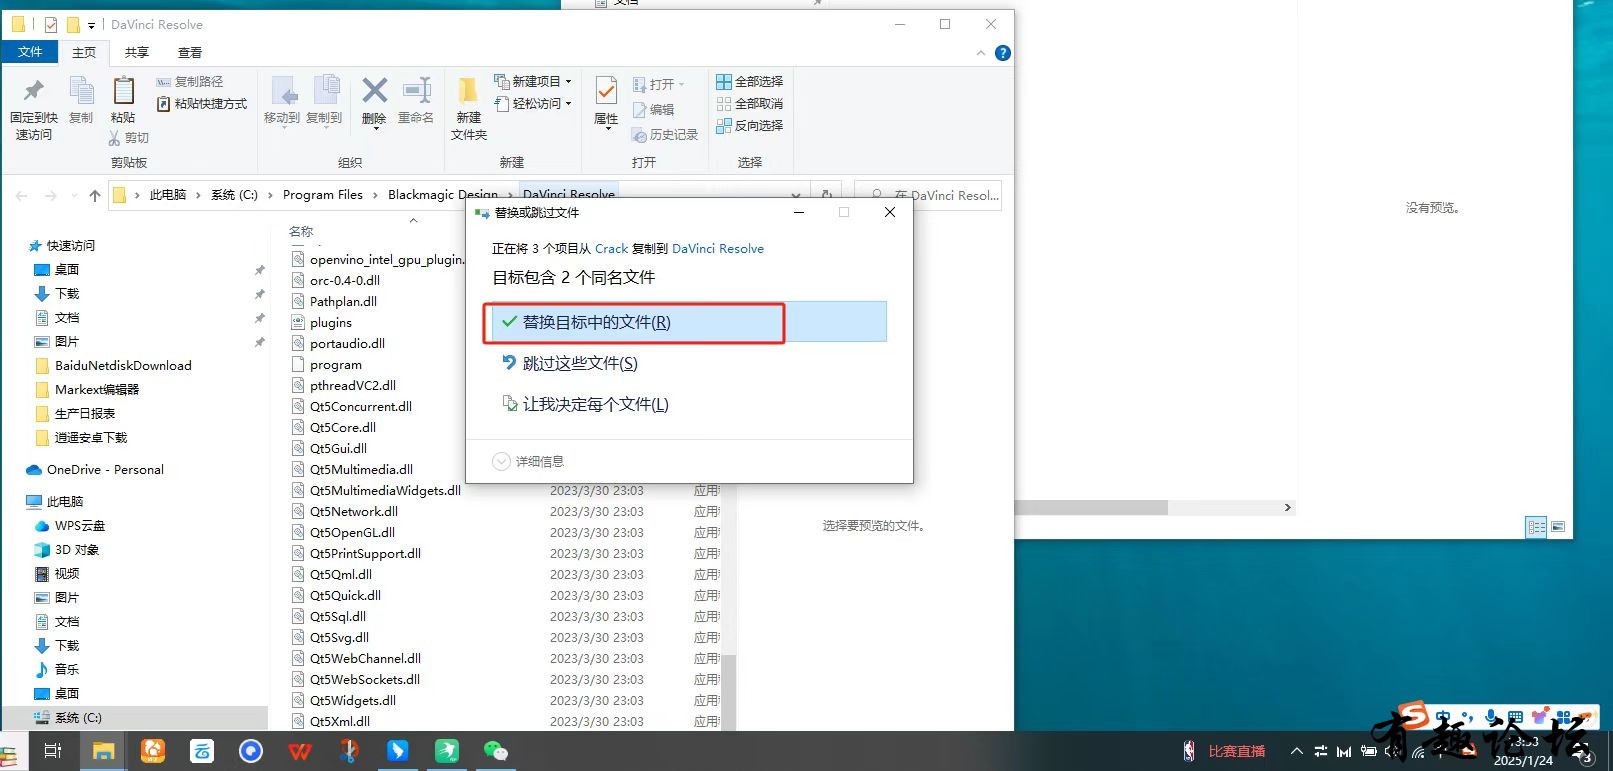Select the file Qt5Core.dll
This screenshot has height=771, width=1613.
coord(343,427)
